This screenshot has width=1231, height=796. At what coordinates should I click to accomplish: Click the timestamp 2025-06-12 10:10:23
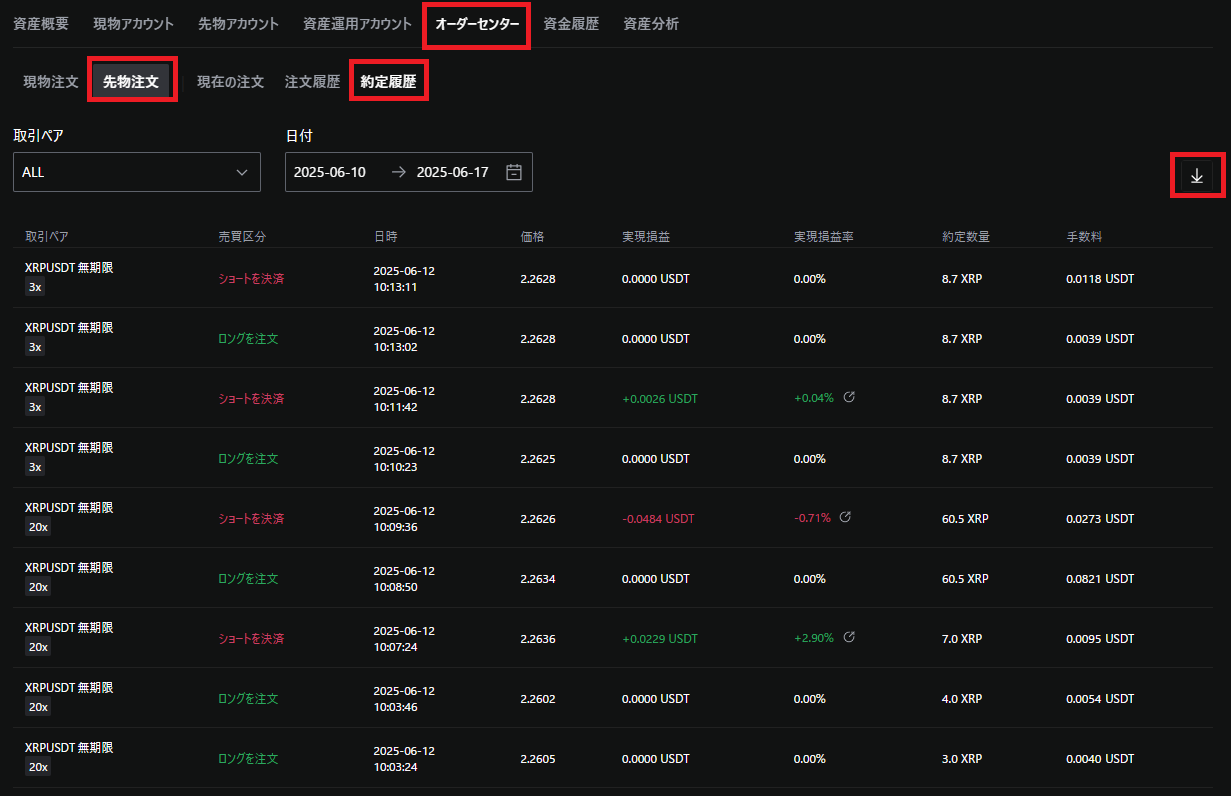(x=404, y=459)
